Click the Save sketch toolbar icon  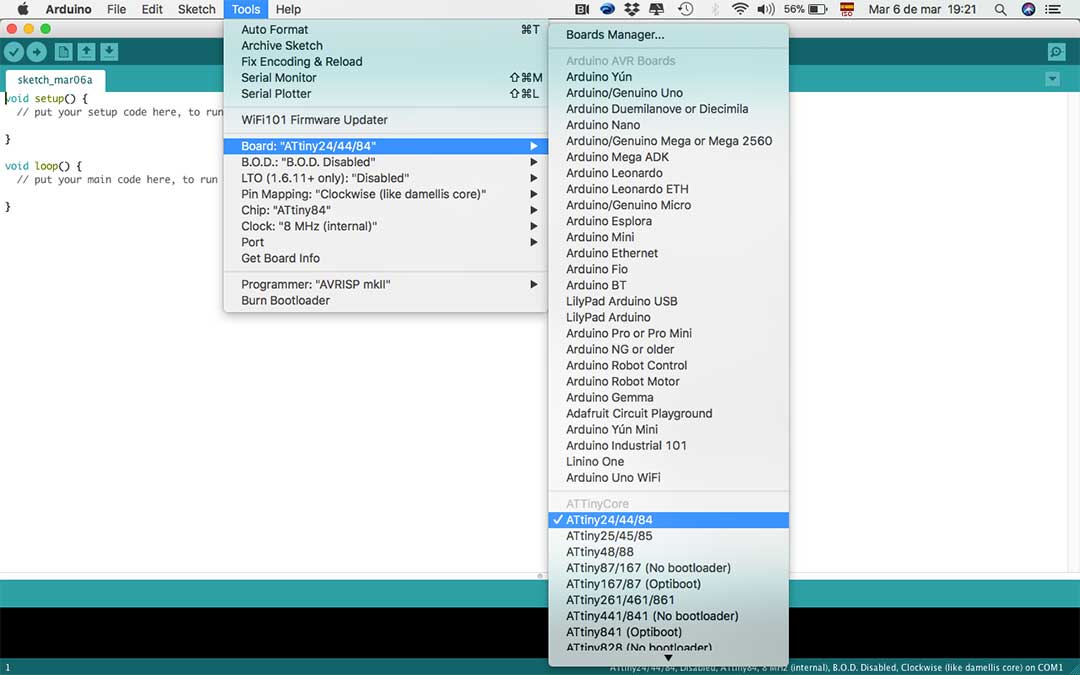pyautogui.click(x=109, y=52)
